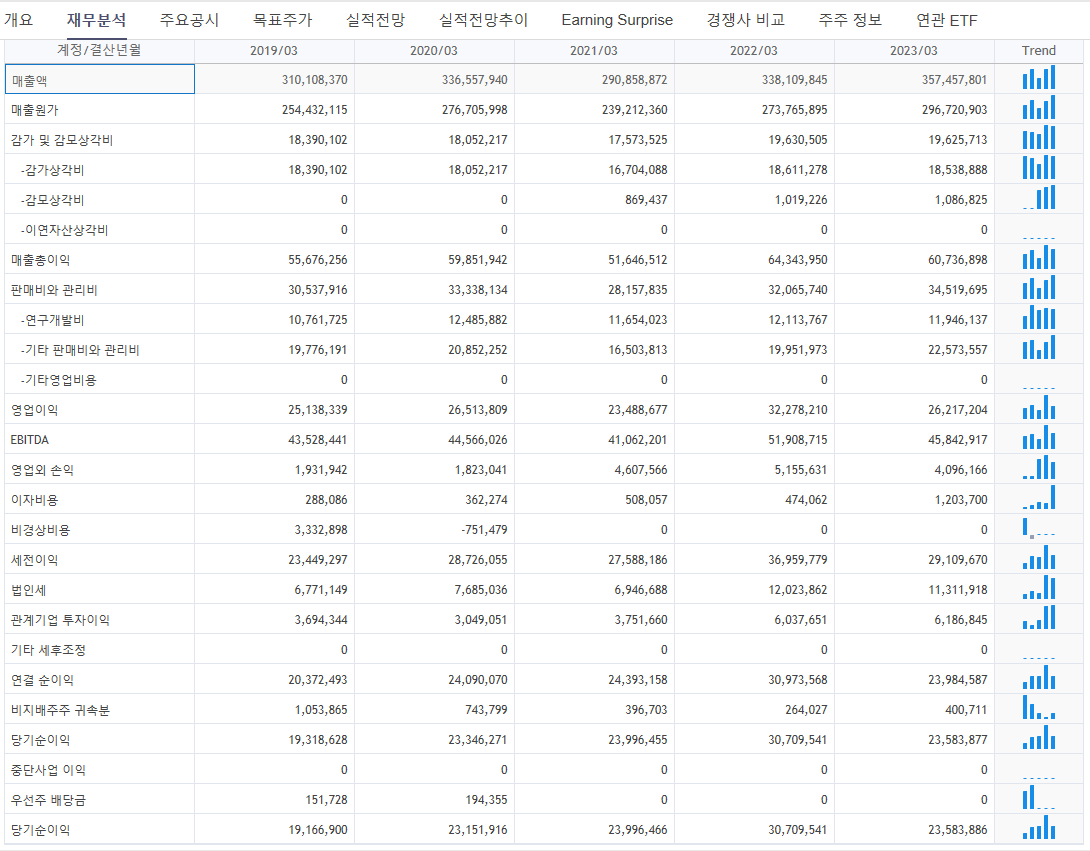Screen dimensions: 1090x851
Task: Select the 중단사업 이익 row label
Action: point(49,770)
